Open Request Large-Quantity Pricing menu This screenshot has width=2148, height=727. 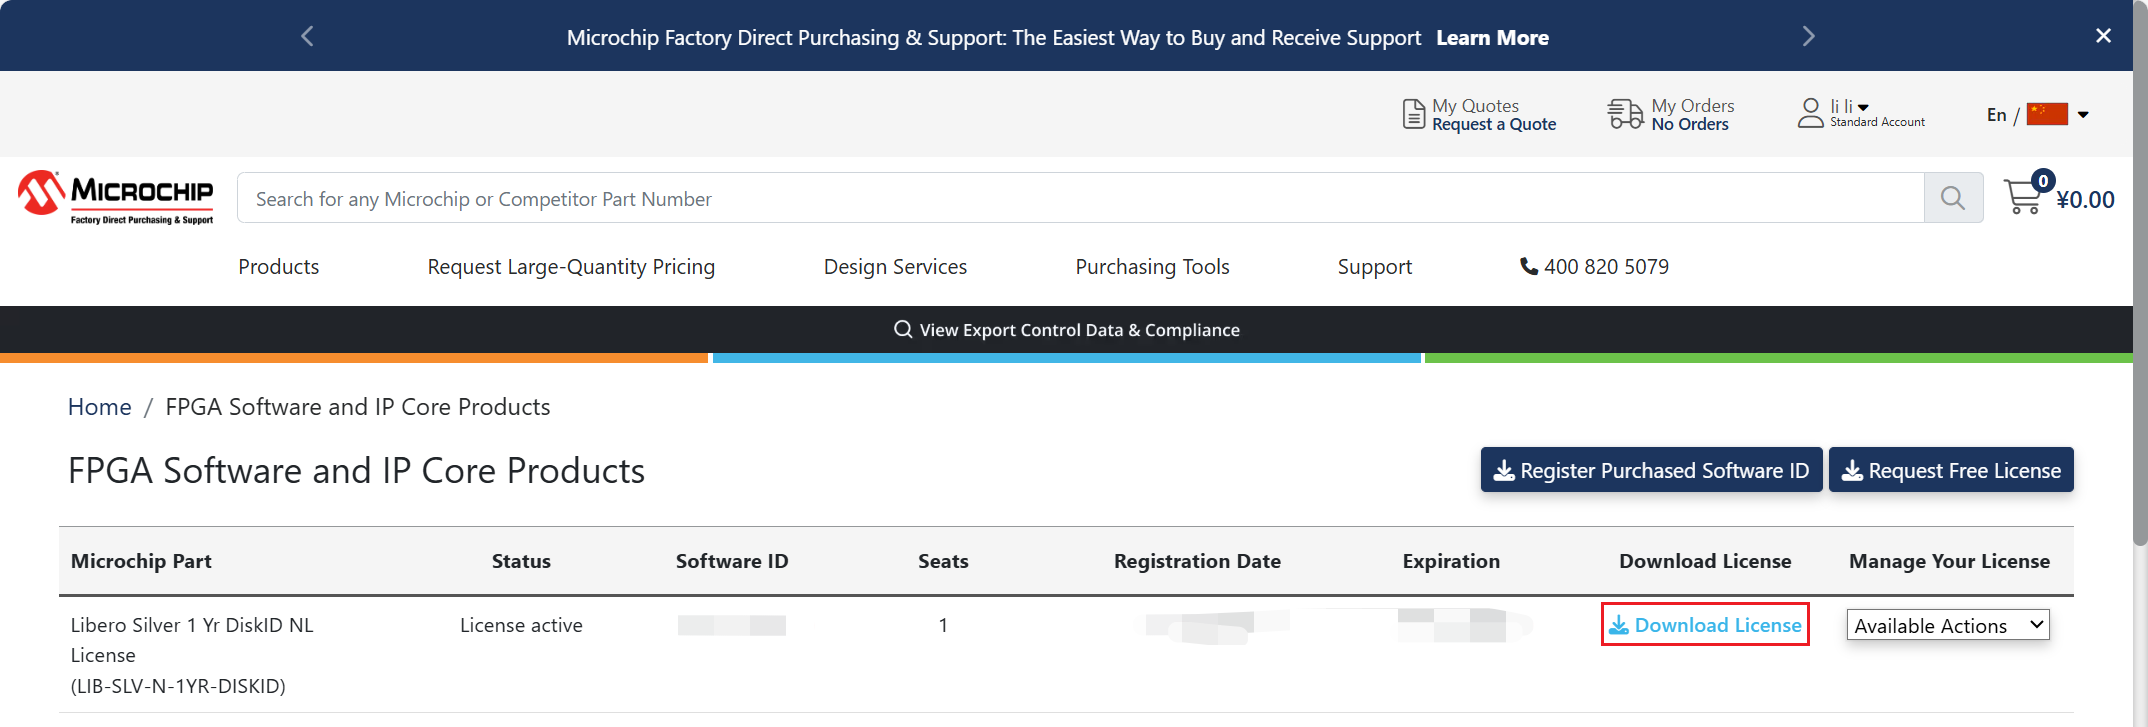tap(571, 267)
